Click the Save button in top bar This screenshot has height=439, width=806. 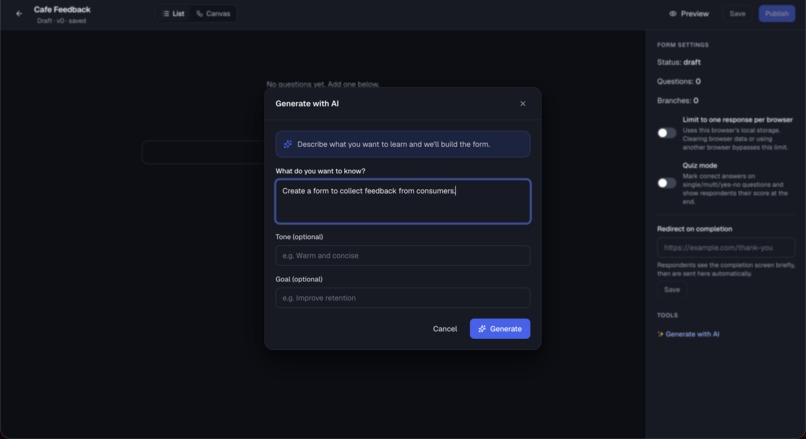(x=737, y=14)
